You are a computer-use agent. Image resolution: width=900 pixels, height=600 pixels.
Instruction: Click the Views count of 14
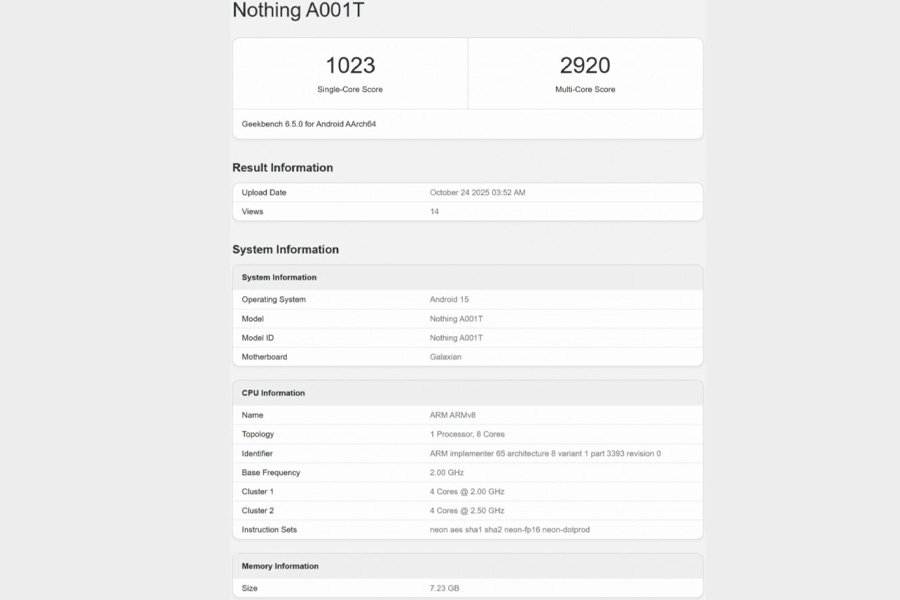coord(435,211)
